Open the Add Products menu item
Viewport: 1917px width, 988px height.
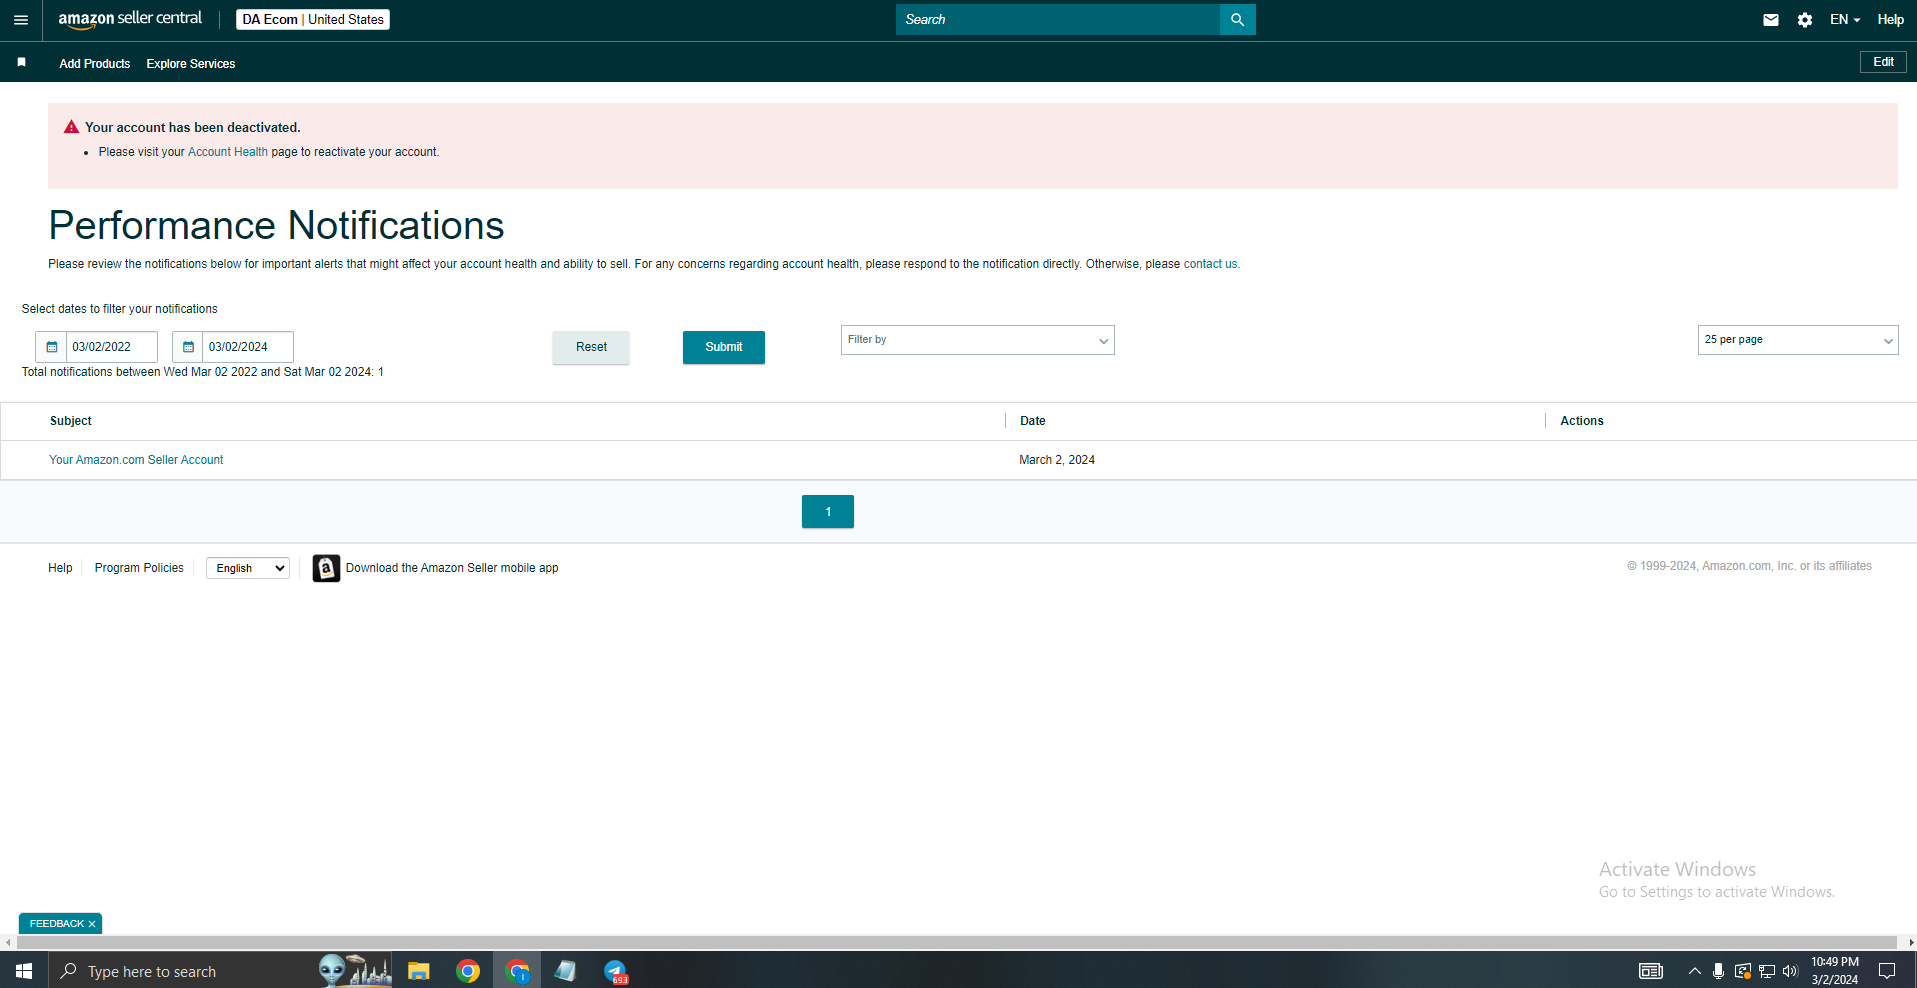95,64
